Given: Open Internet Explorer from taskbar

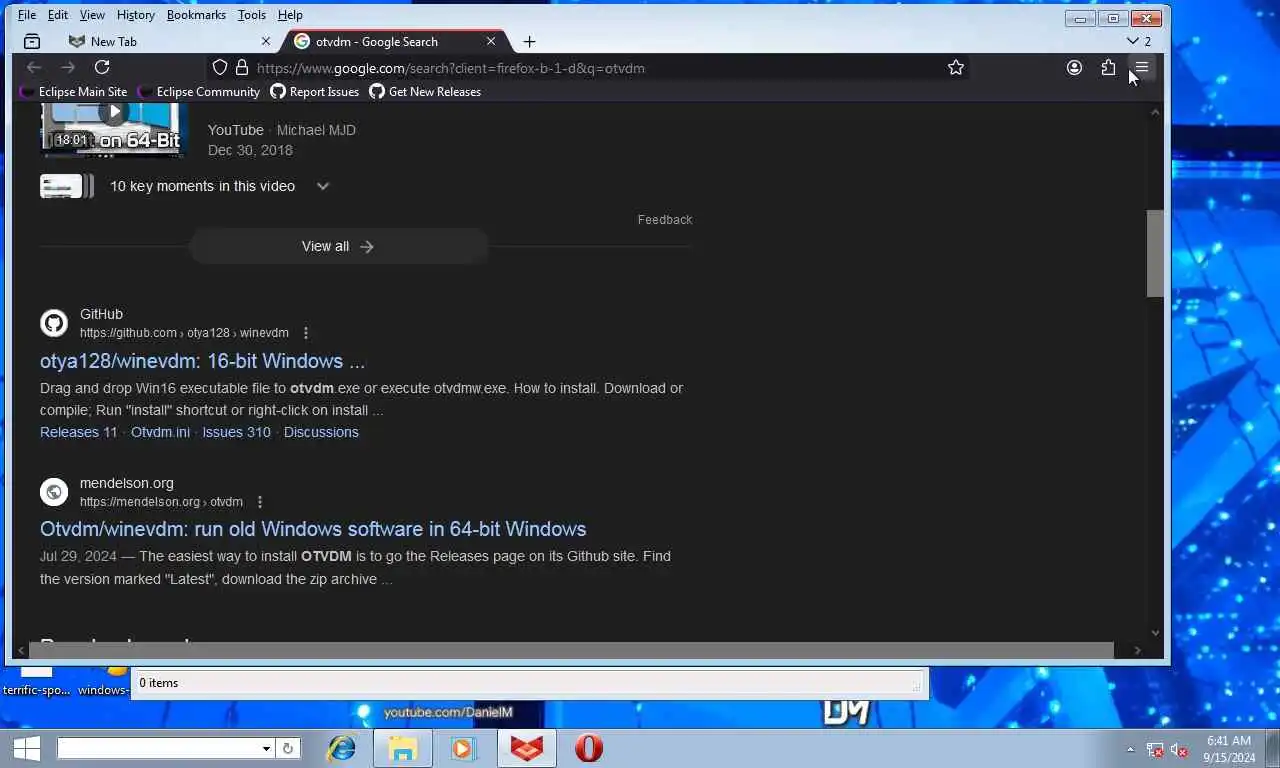Looking at the screenshot, I should (x=342, y=748).
